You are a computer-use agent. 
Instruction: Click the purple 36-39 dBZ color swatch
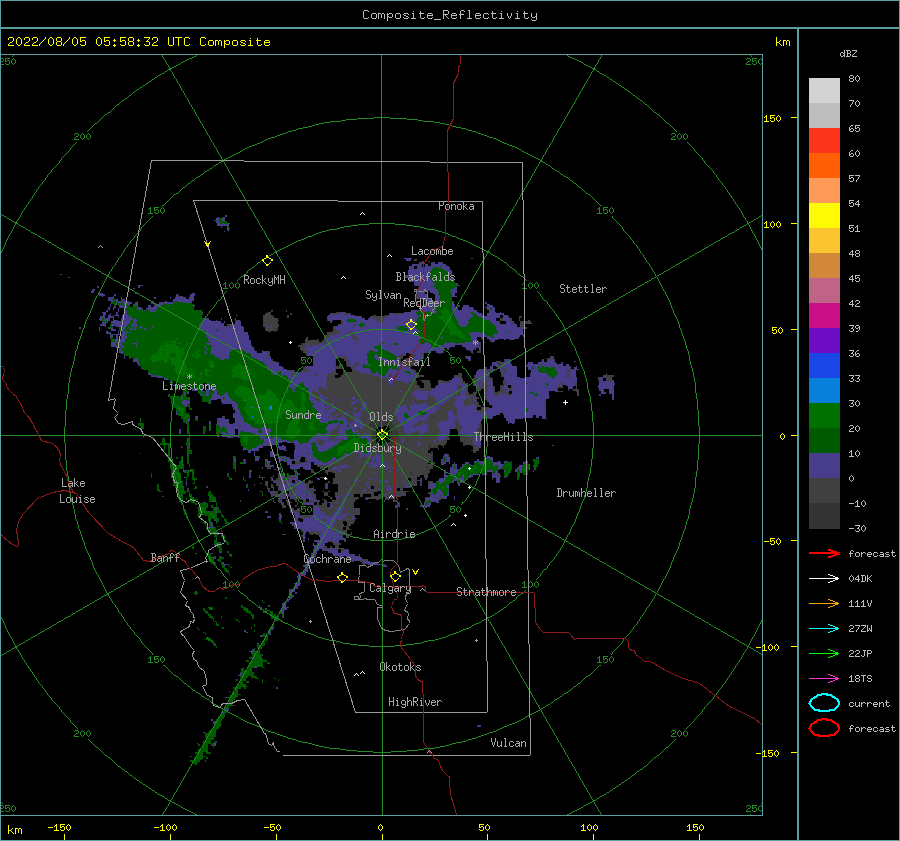click(x=824, y=340)
